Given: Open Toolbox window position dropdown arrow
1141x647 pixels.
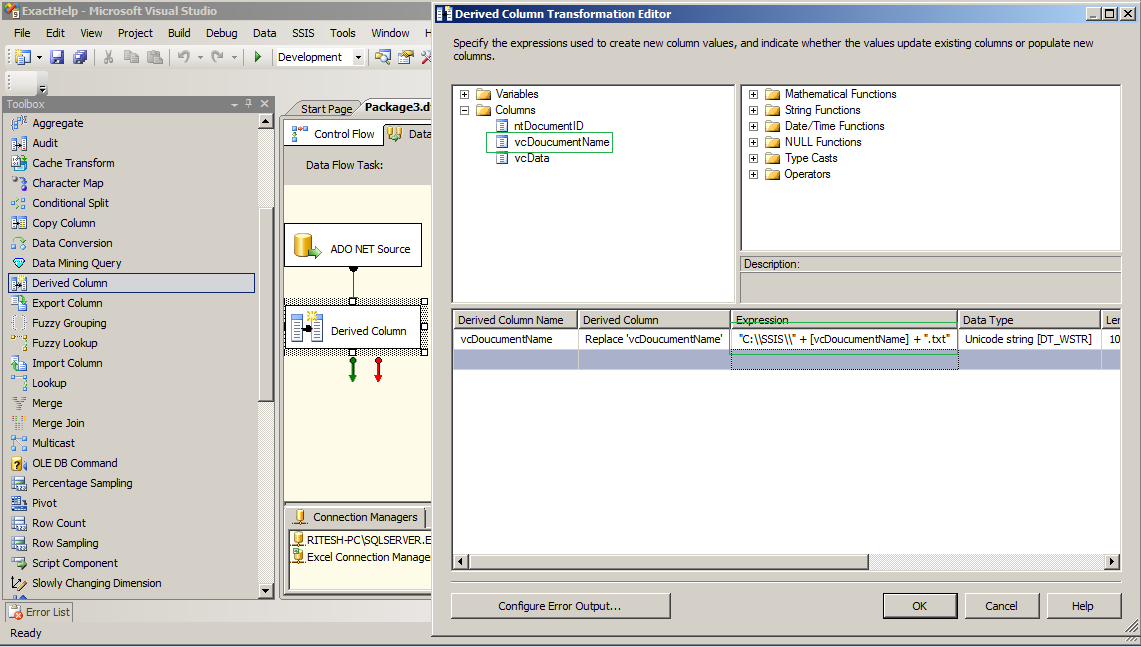Looking at the screenshot, I should tap(234, 105).
